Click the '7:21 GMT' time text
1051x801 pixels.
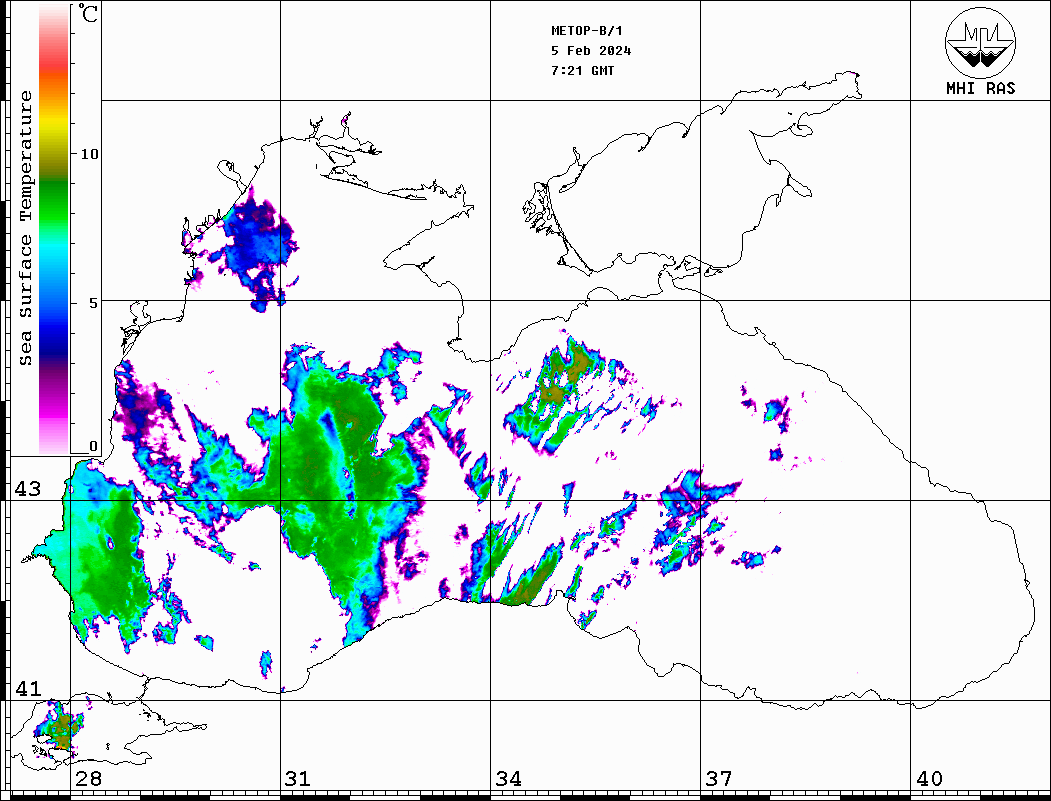pyautogui.click(x=583, y=70)
